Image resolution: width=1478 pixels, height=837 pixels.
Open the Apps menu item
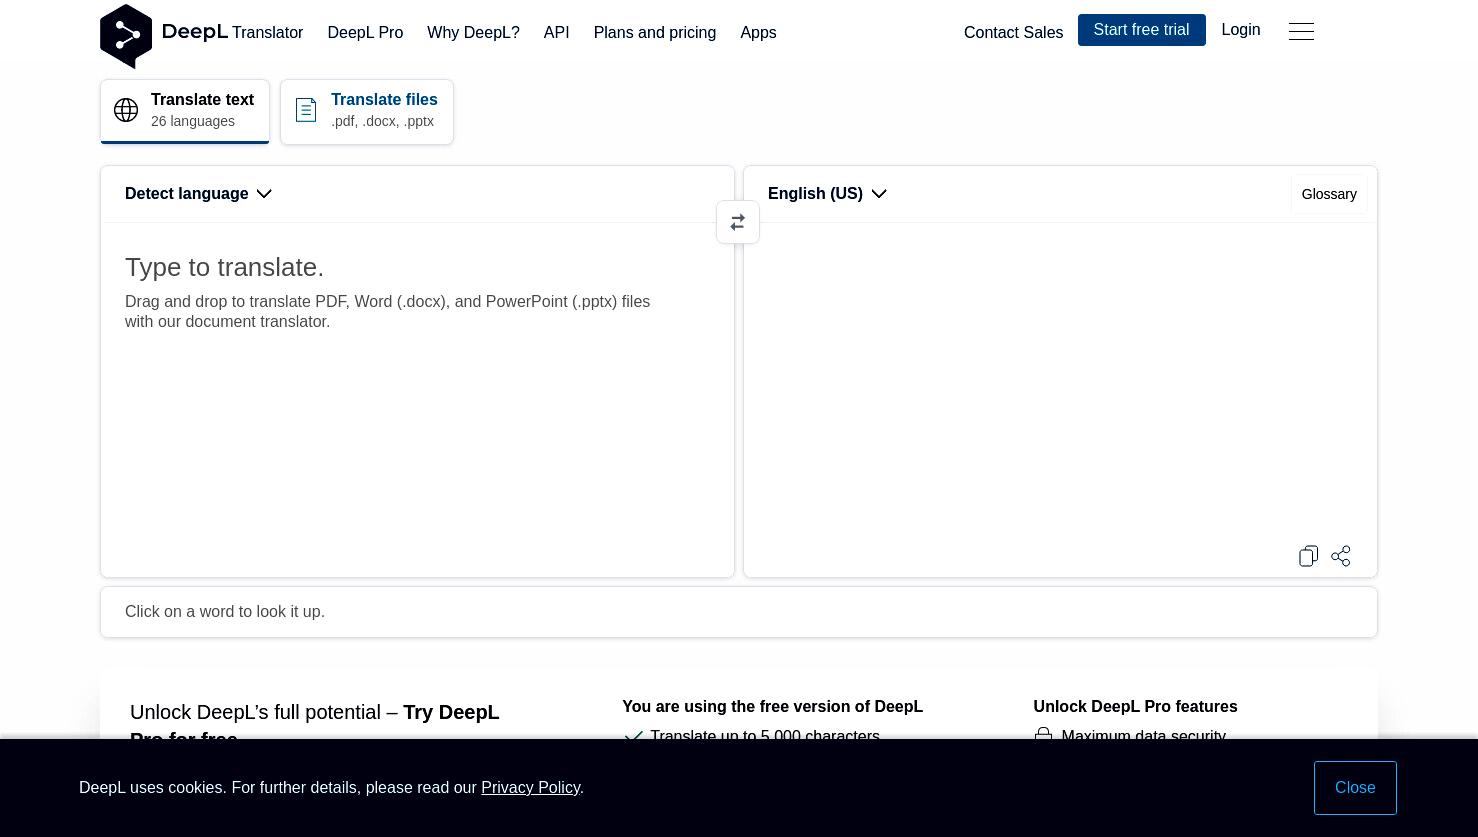(758, 33)
